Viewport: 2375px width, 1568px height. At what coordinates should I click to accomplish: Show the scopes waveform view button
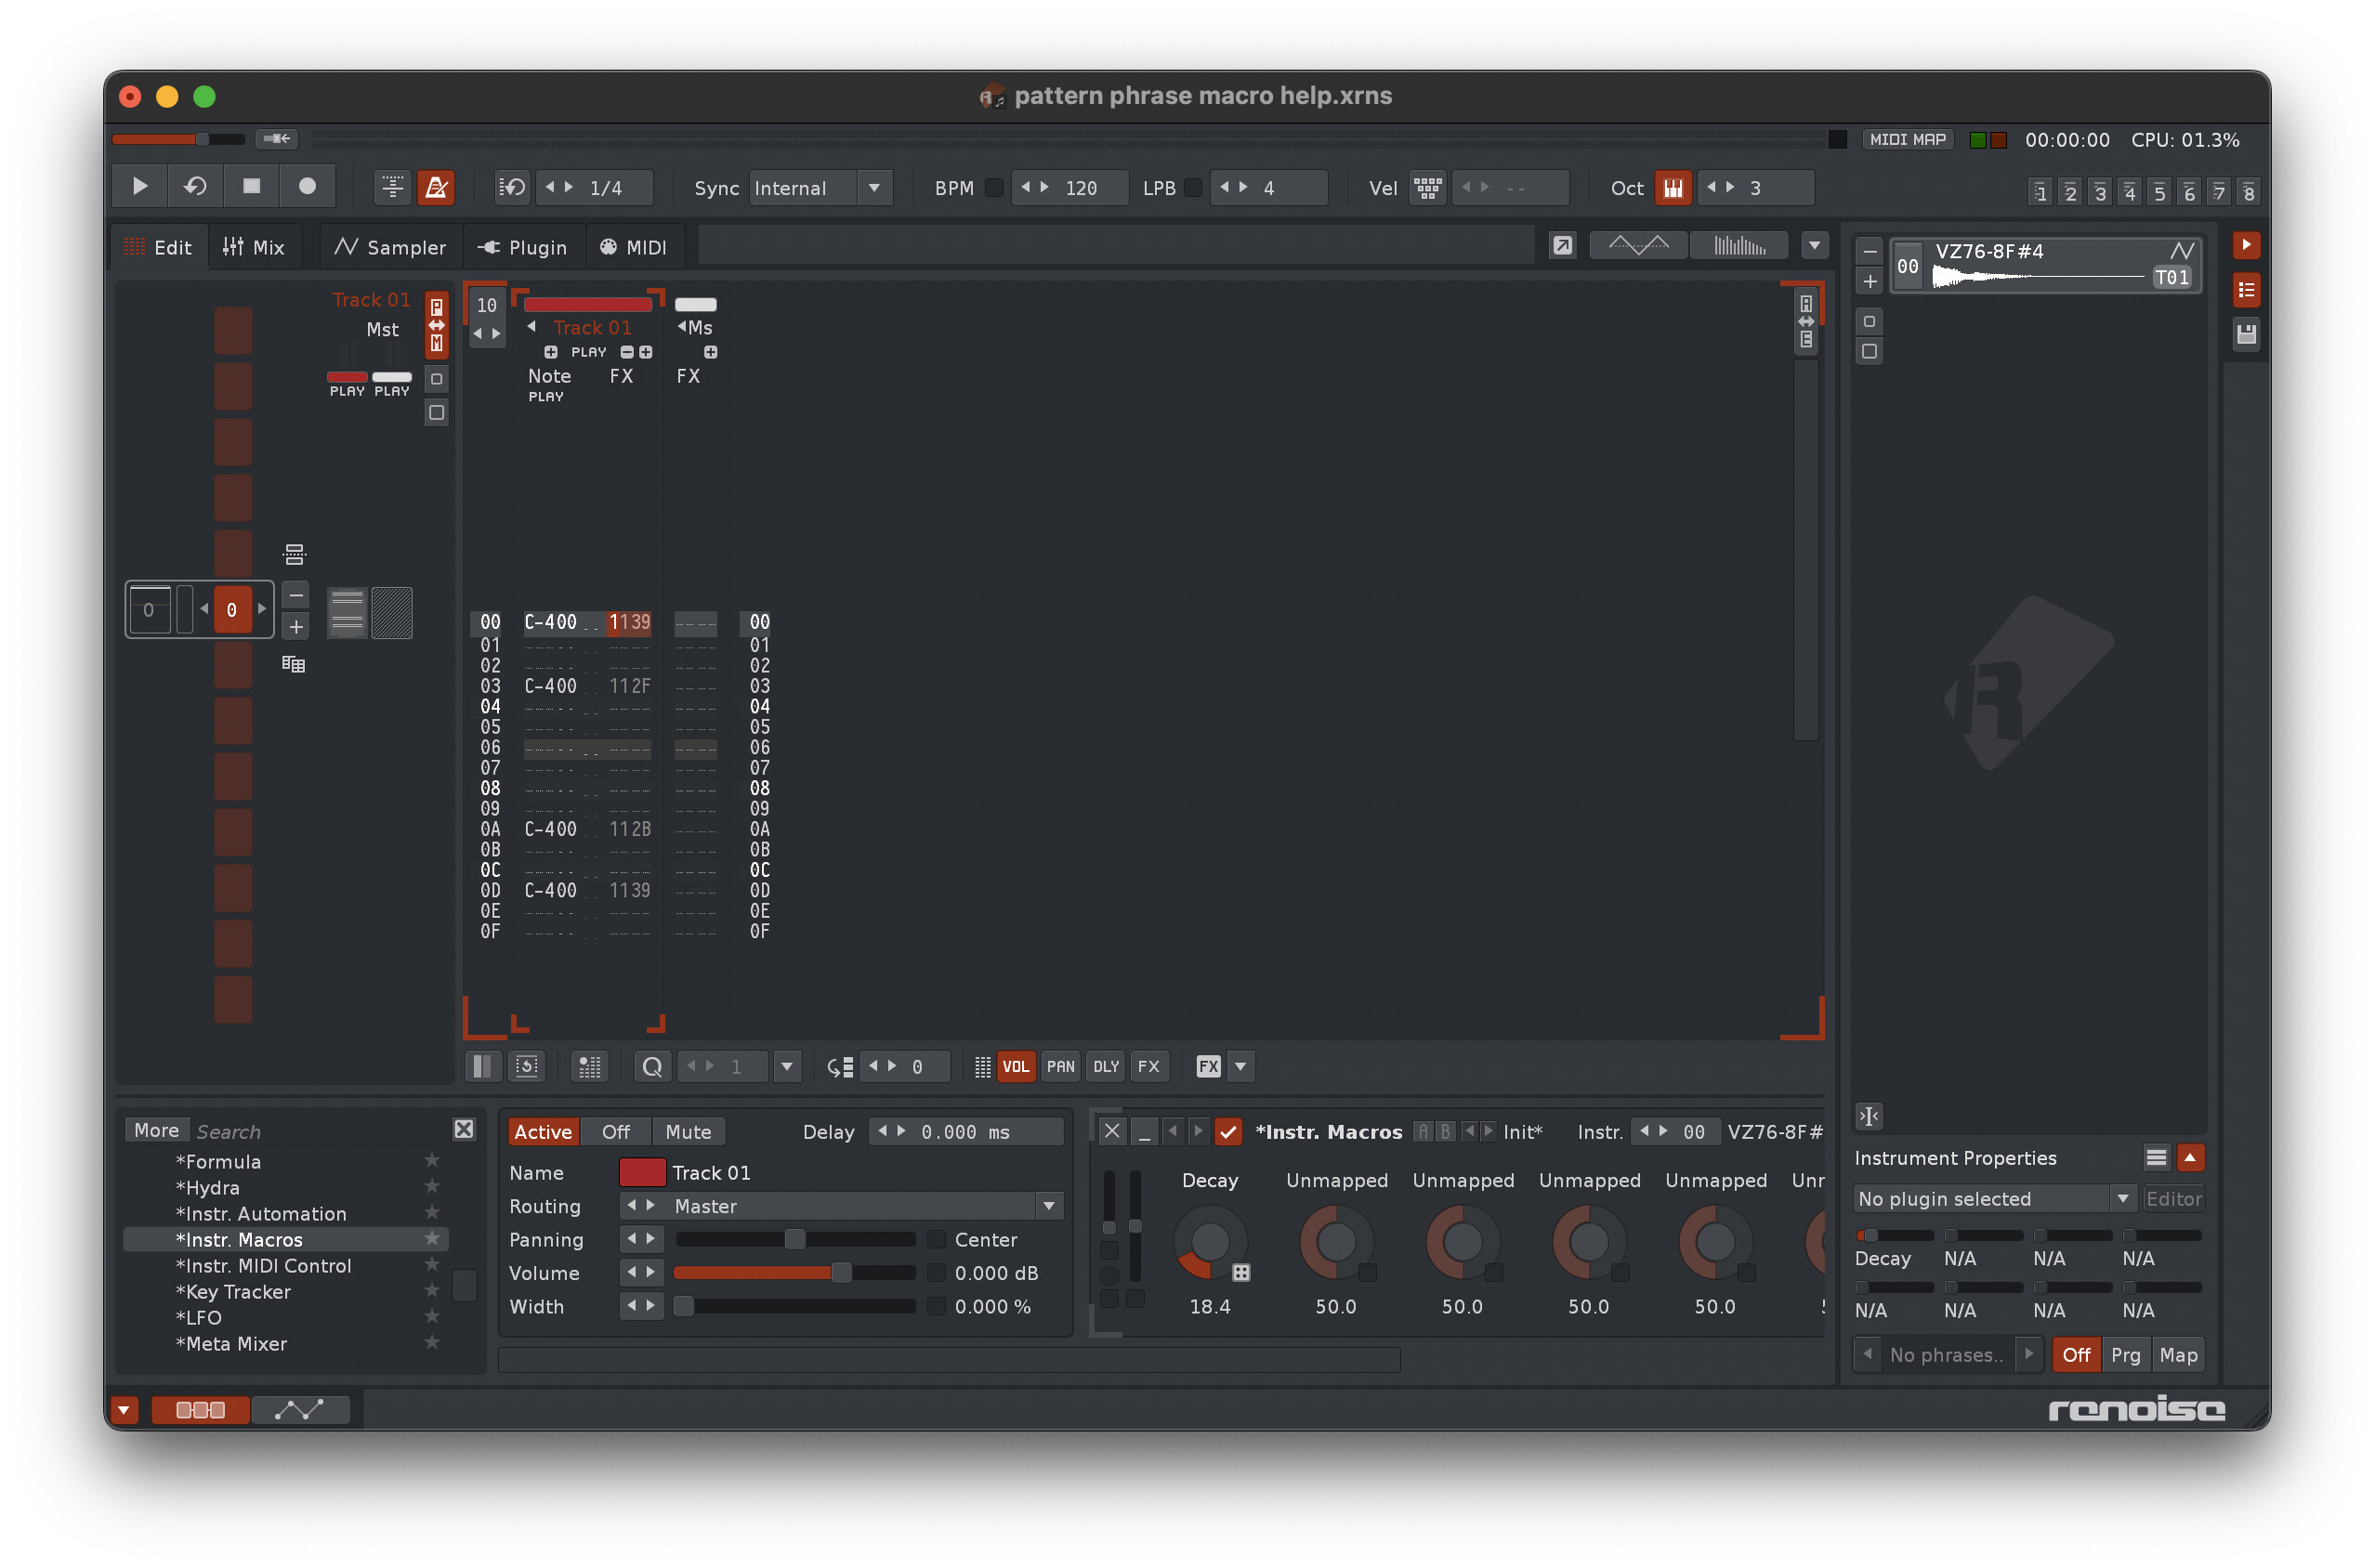pos(1638,246)
